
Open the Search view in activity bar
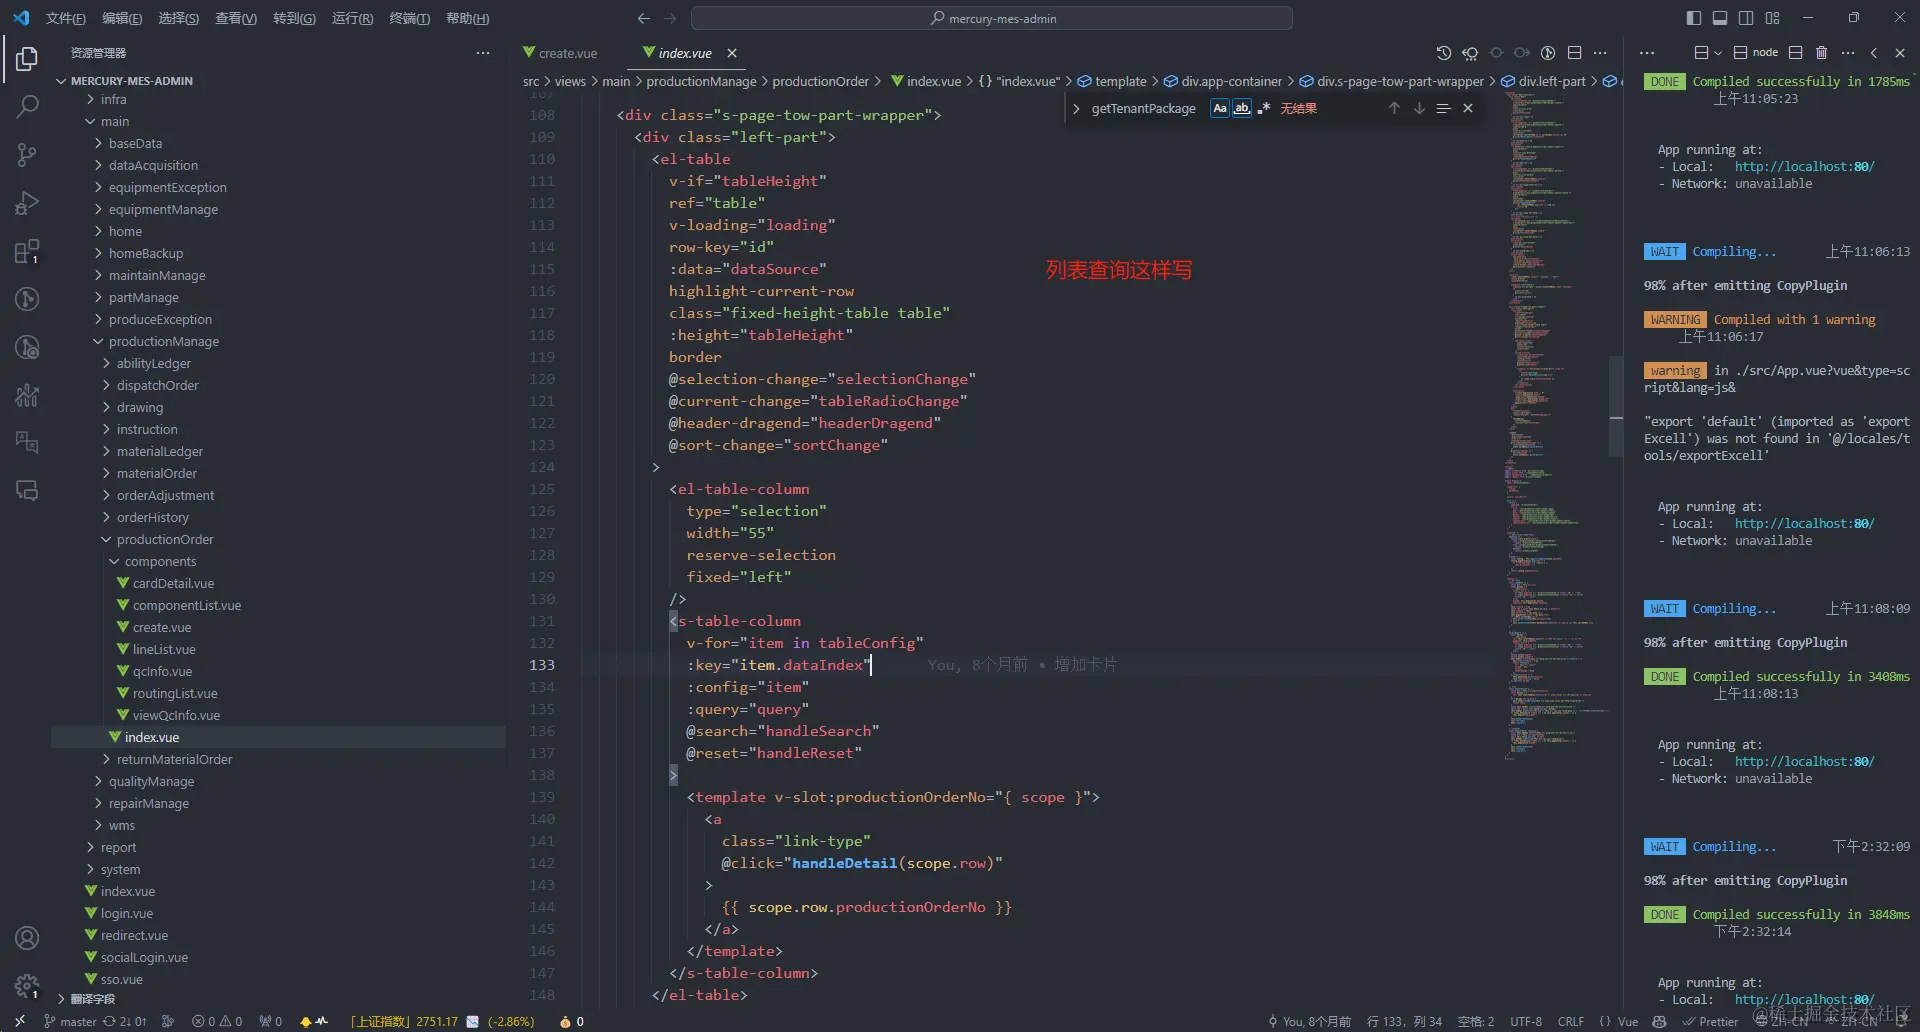click(27, 106)
